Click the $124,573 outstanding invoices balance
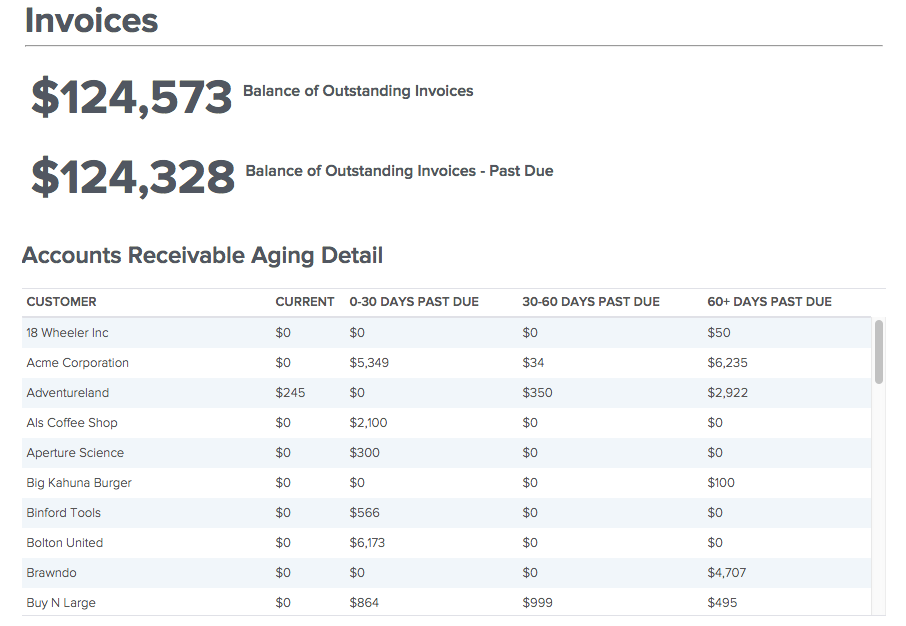The image size is (906, 626). (x=131, y=98)
